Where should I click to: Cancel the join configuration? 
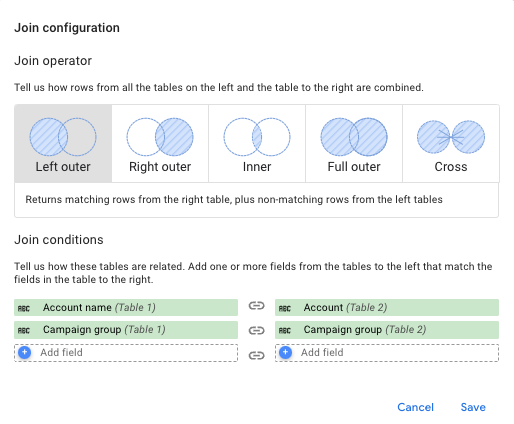pyautogui.click(x=415, y=407)
